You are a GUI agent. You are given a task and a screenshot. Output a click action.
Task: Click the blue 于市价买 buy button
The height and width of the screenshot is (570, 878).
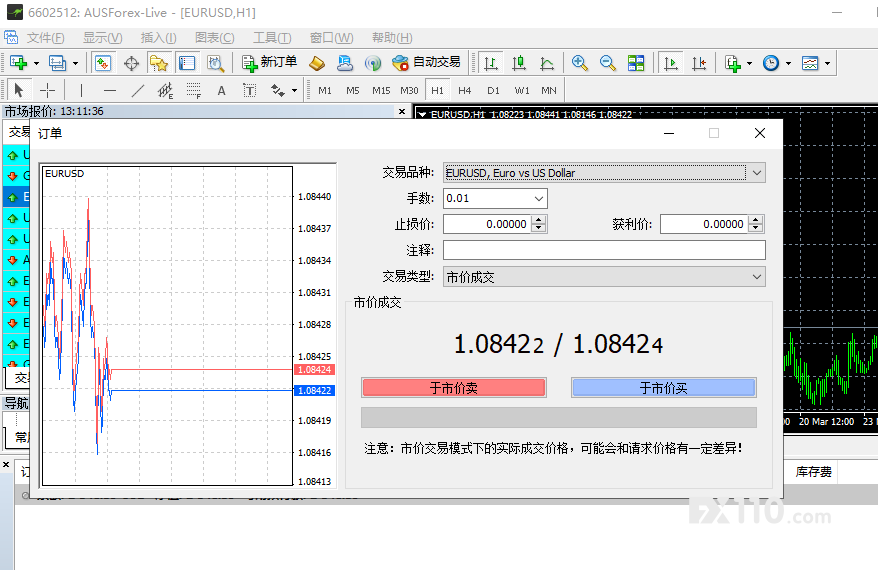[664, 387]
